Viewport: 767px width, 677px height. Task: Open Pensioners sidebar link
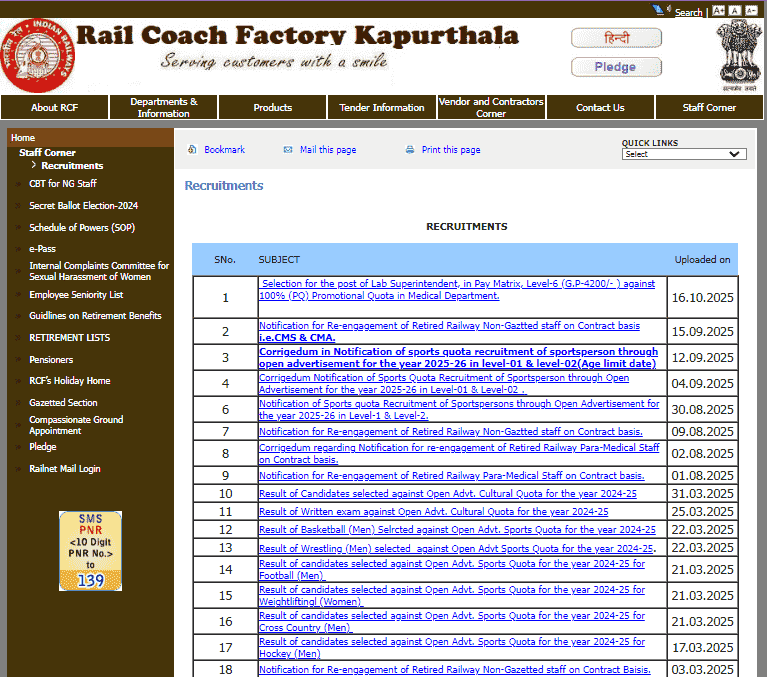(x=51, y=360)
